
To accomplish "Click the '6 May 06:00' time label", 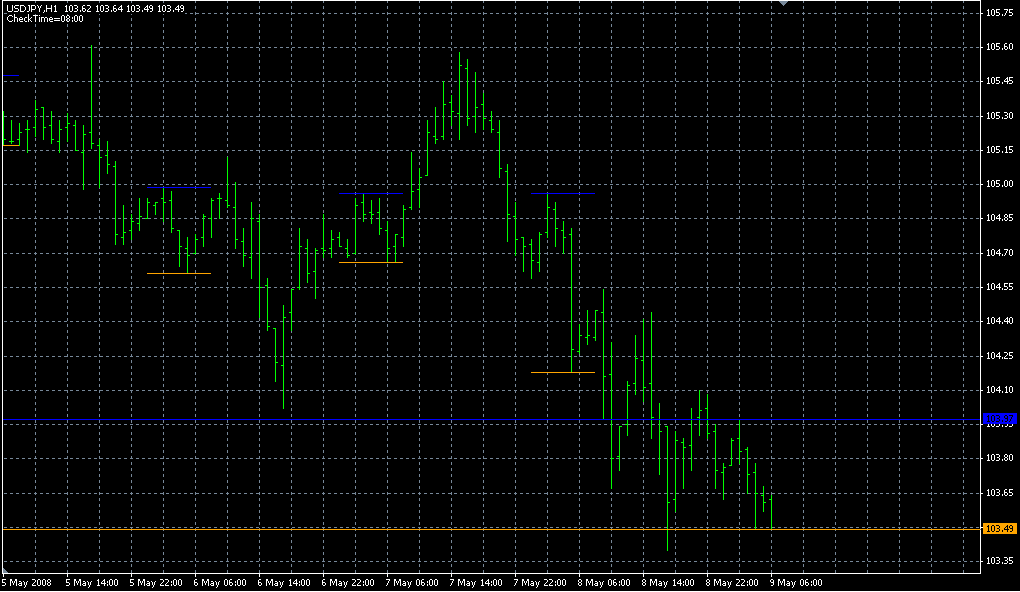I will [220, 583].
